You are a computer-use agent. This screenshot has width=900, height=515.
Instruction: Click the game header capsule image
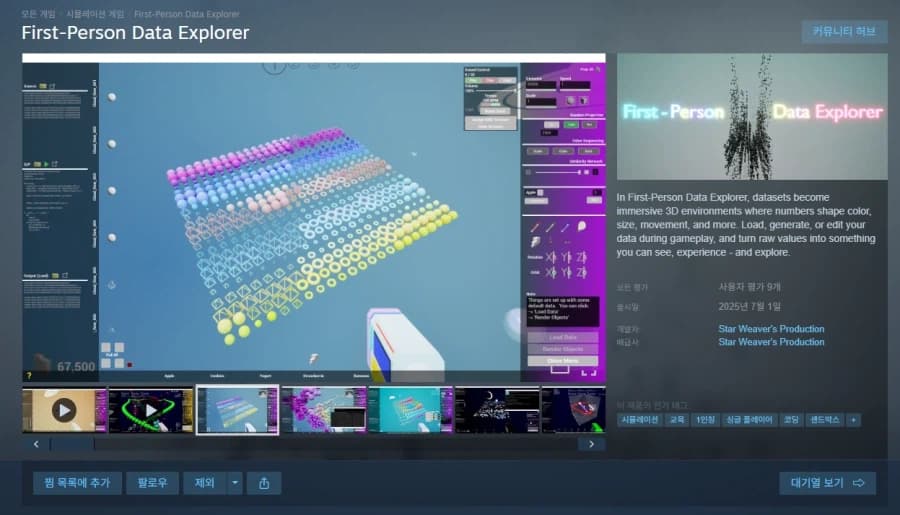[752, 117]
